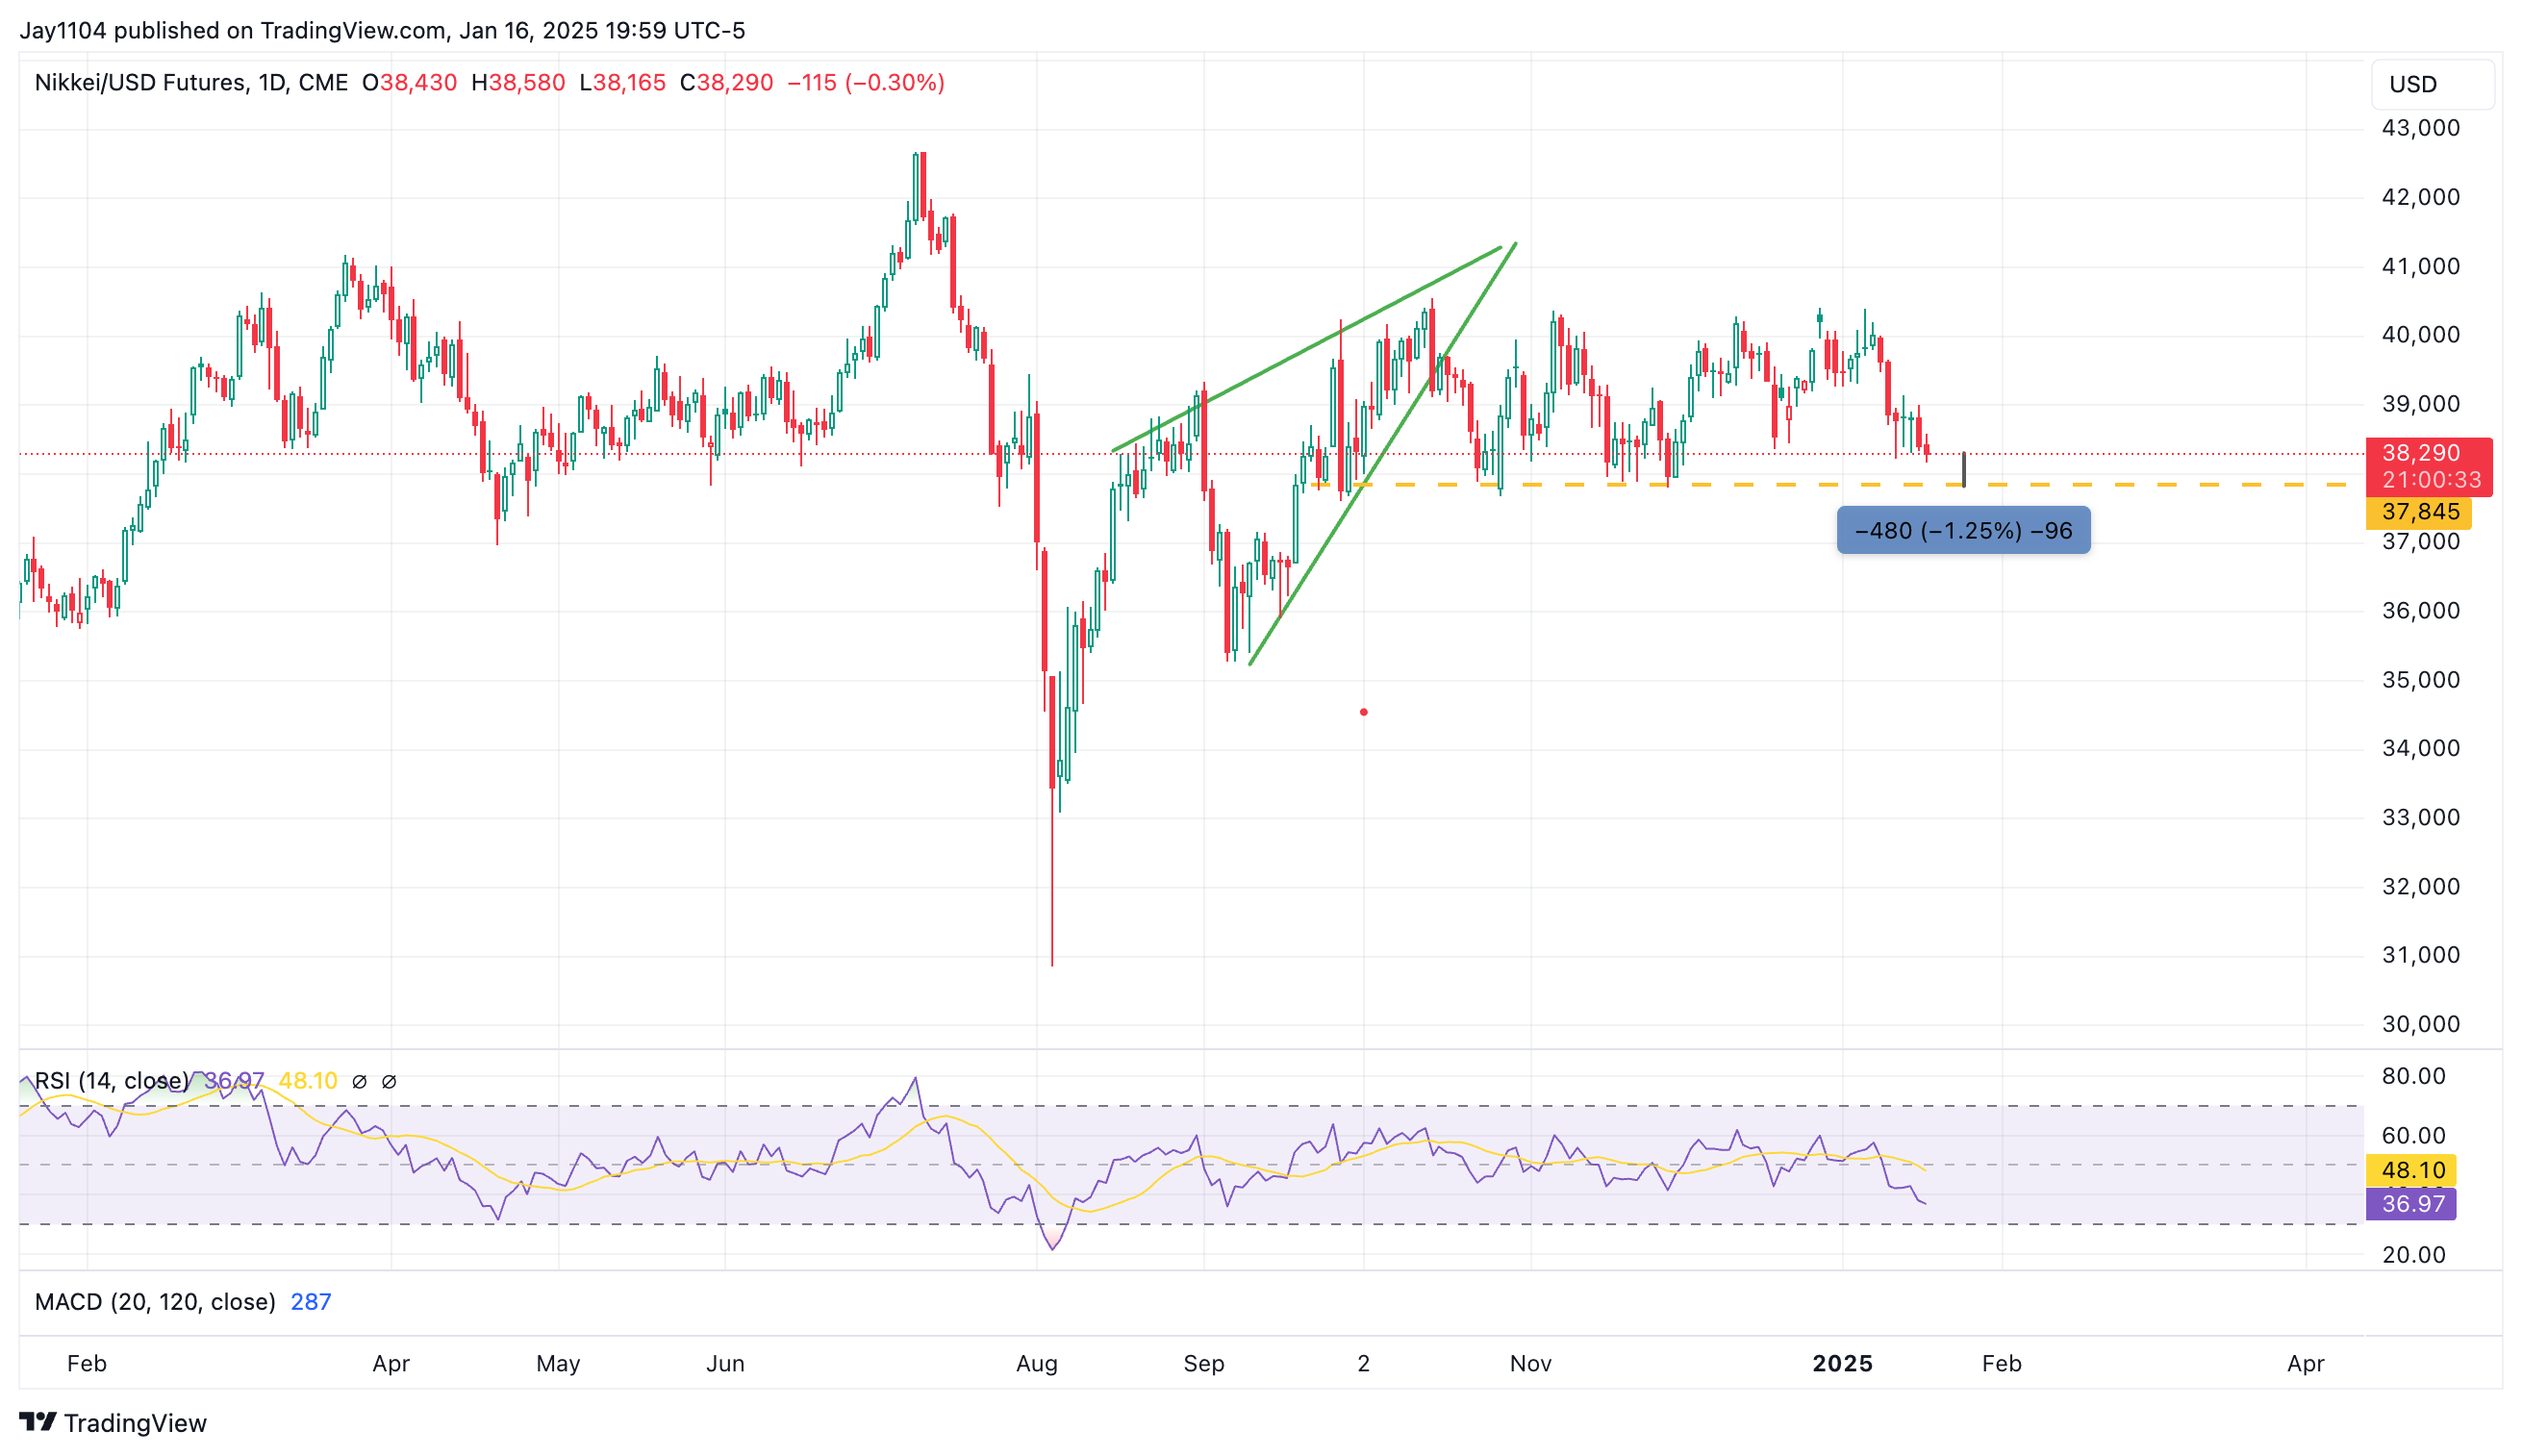Click the Nikkei/USD Futures symbol title
Image resolution: width=2522 pixels, height=1456 pixels.
point(191,83)
